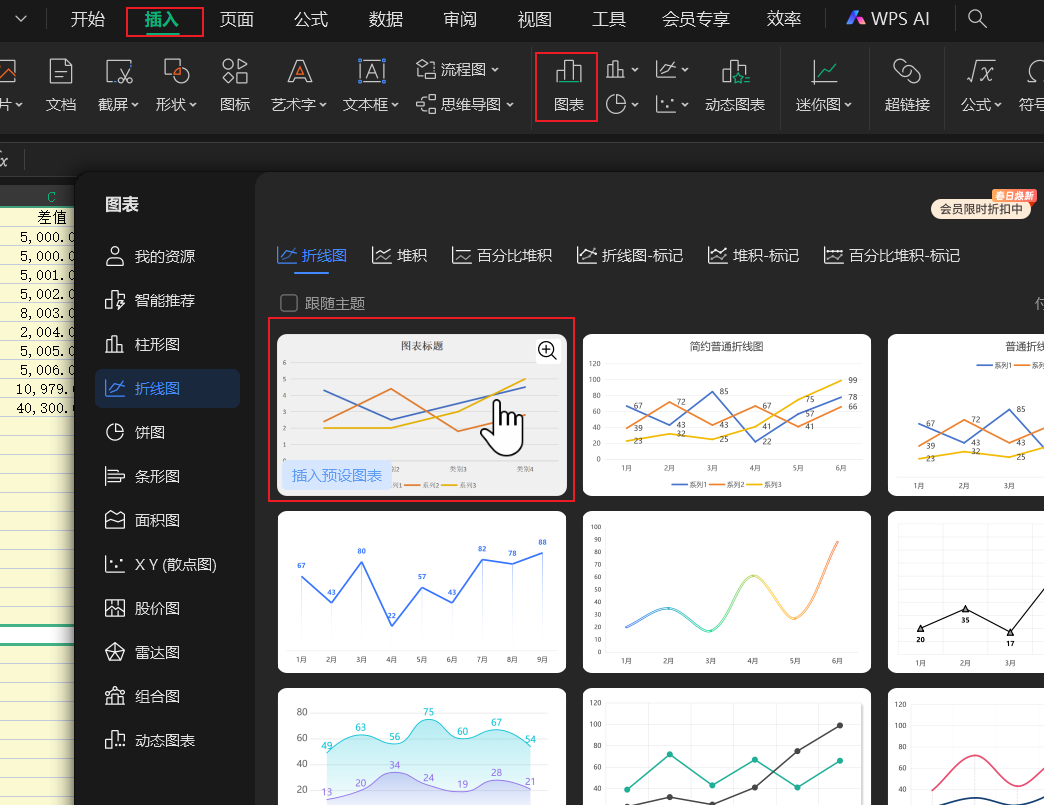This screenshot has width=1044, height=805.
Task: Choose 面积图 chart category
Action: [x=168, y=520]
